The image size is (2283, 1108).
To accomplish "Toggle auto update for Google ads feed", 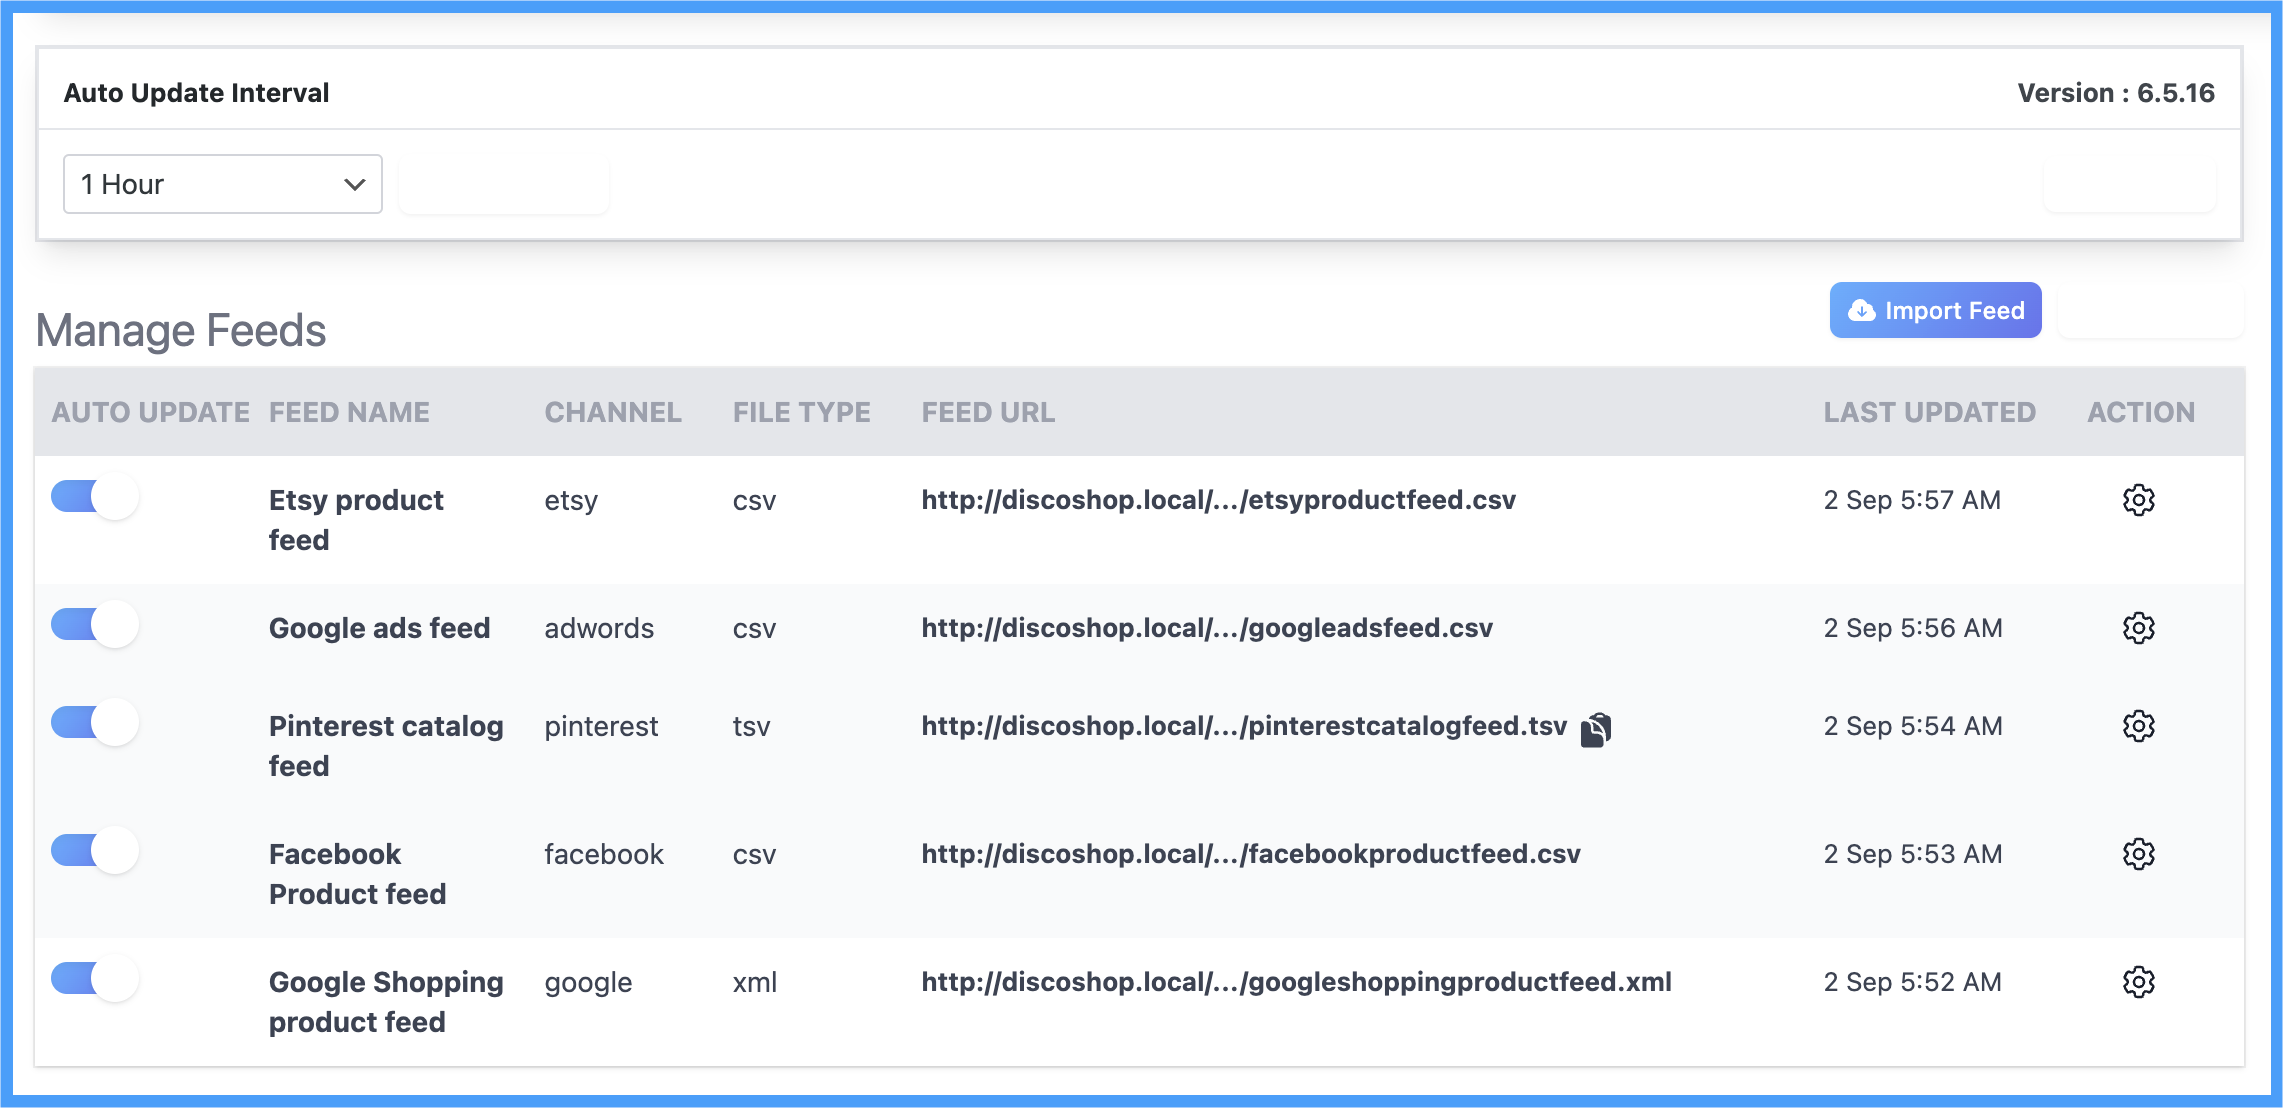I will [x=95, y=624].
